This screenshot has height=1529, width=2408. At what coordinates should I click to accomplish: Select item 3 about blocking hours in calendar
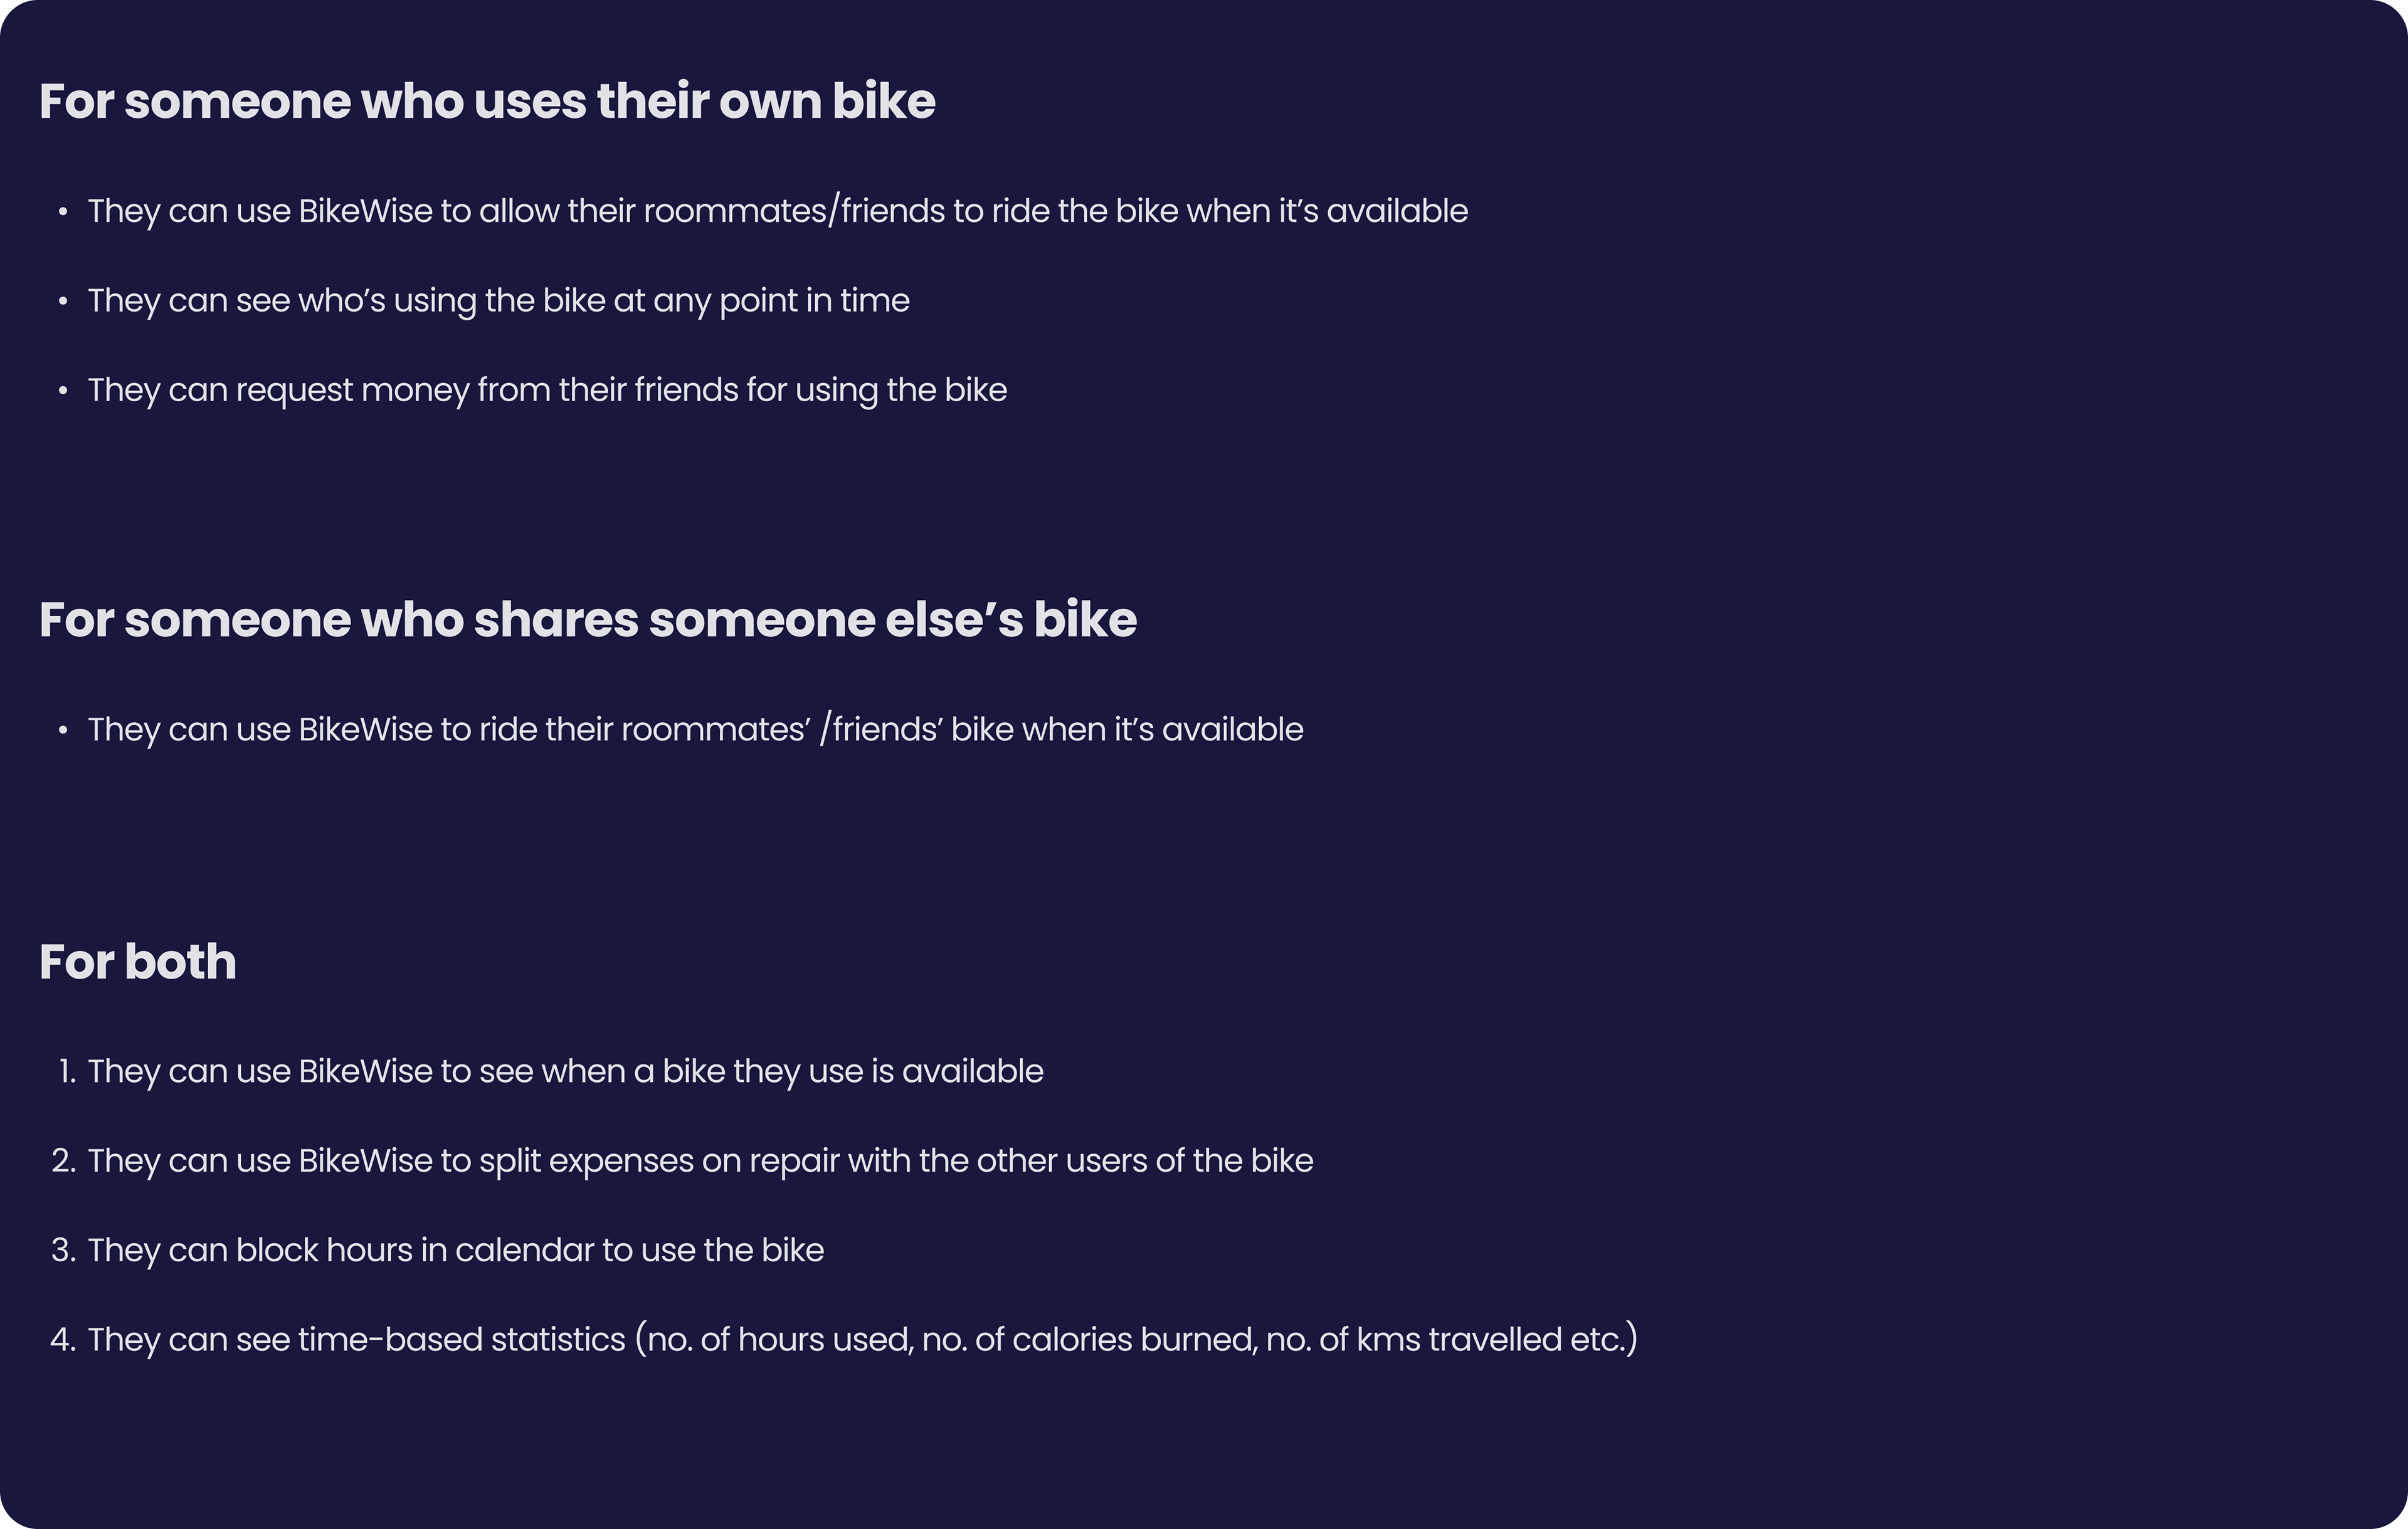455,1250
